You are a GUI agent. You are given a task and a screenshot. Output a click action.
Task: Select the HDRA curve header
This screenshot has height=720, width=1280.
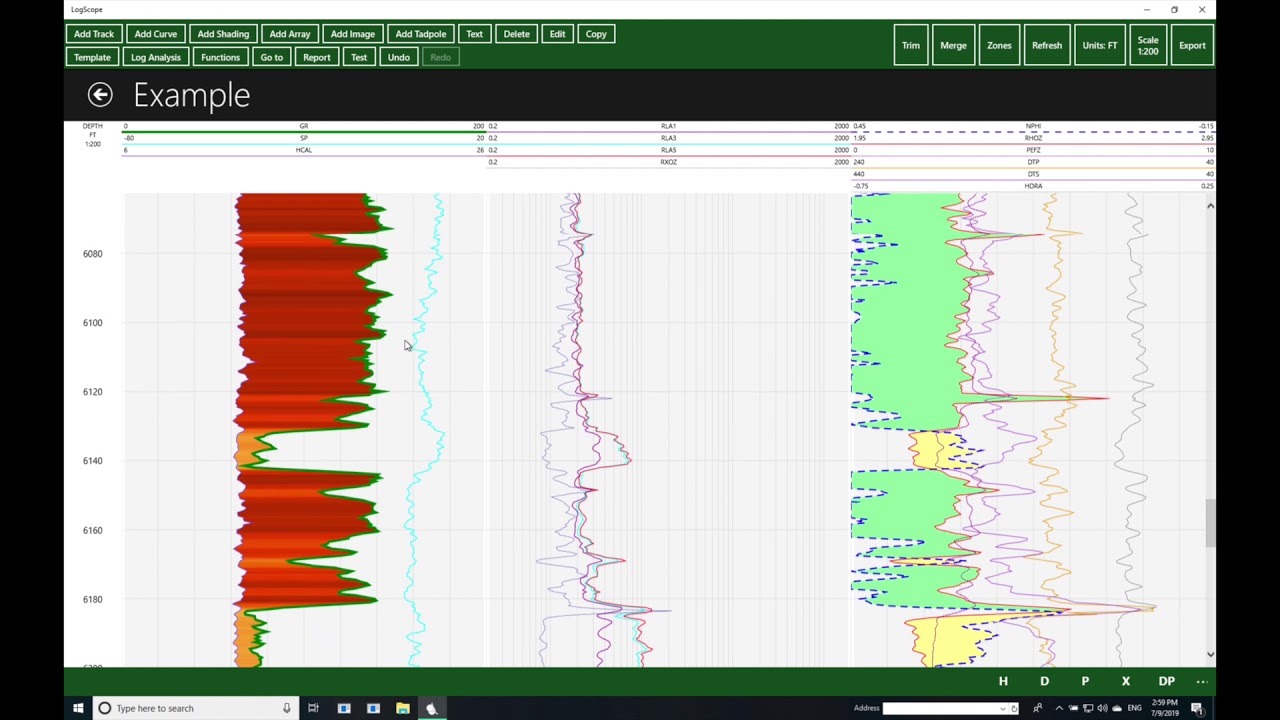click(x=1033, y=186)
